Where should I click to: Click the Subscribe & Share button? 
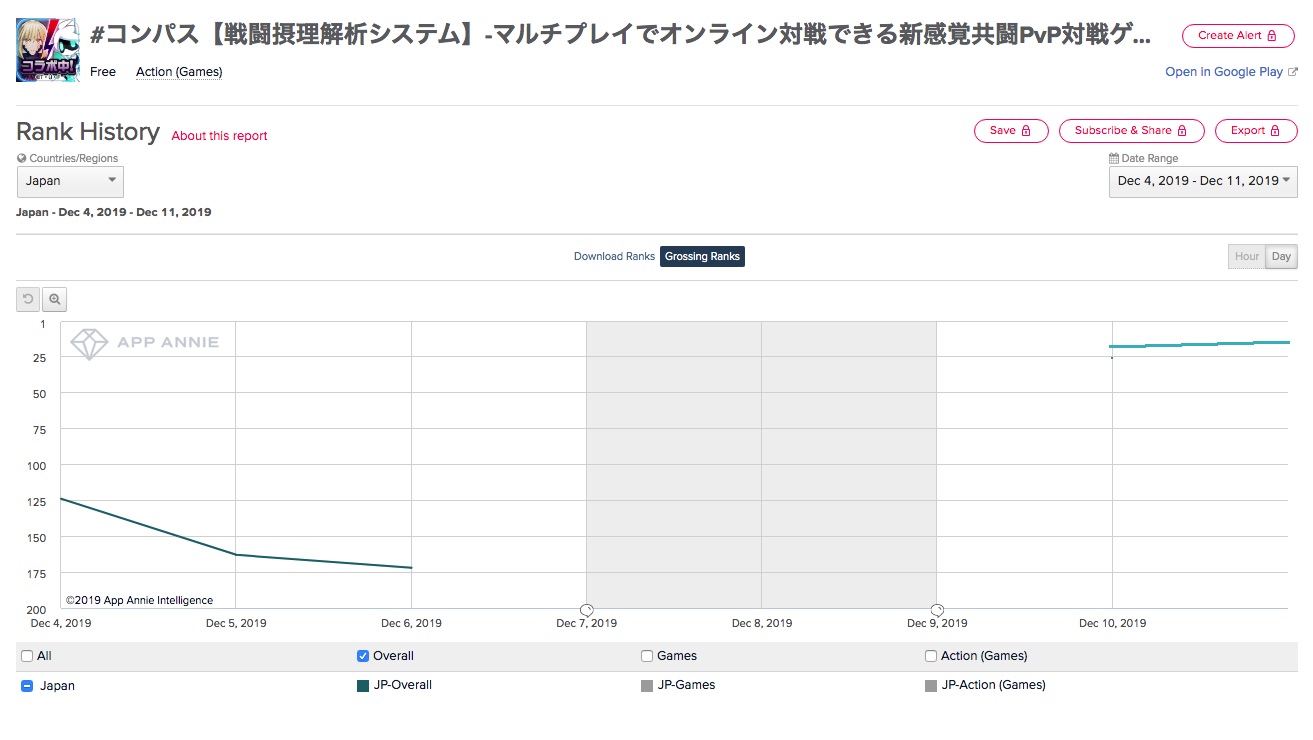tap(1131, 131)
